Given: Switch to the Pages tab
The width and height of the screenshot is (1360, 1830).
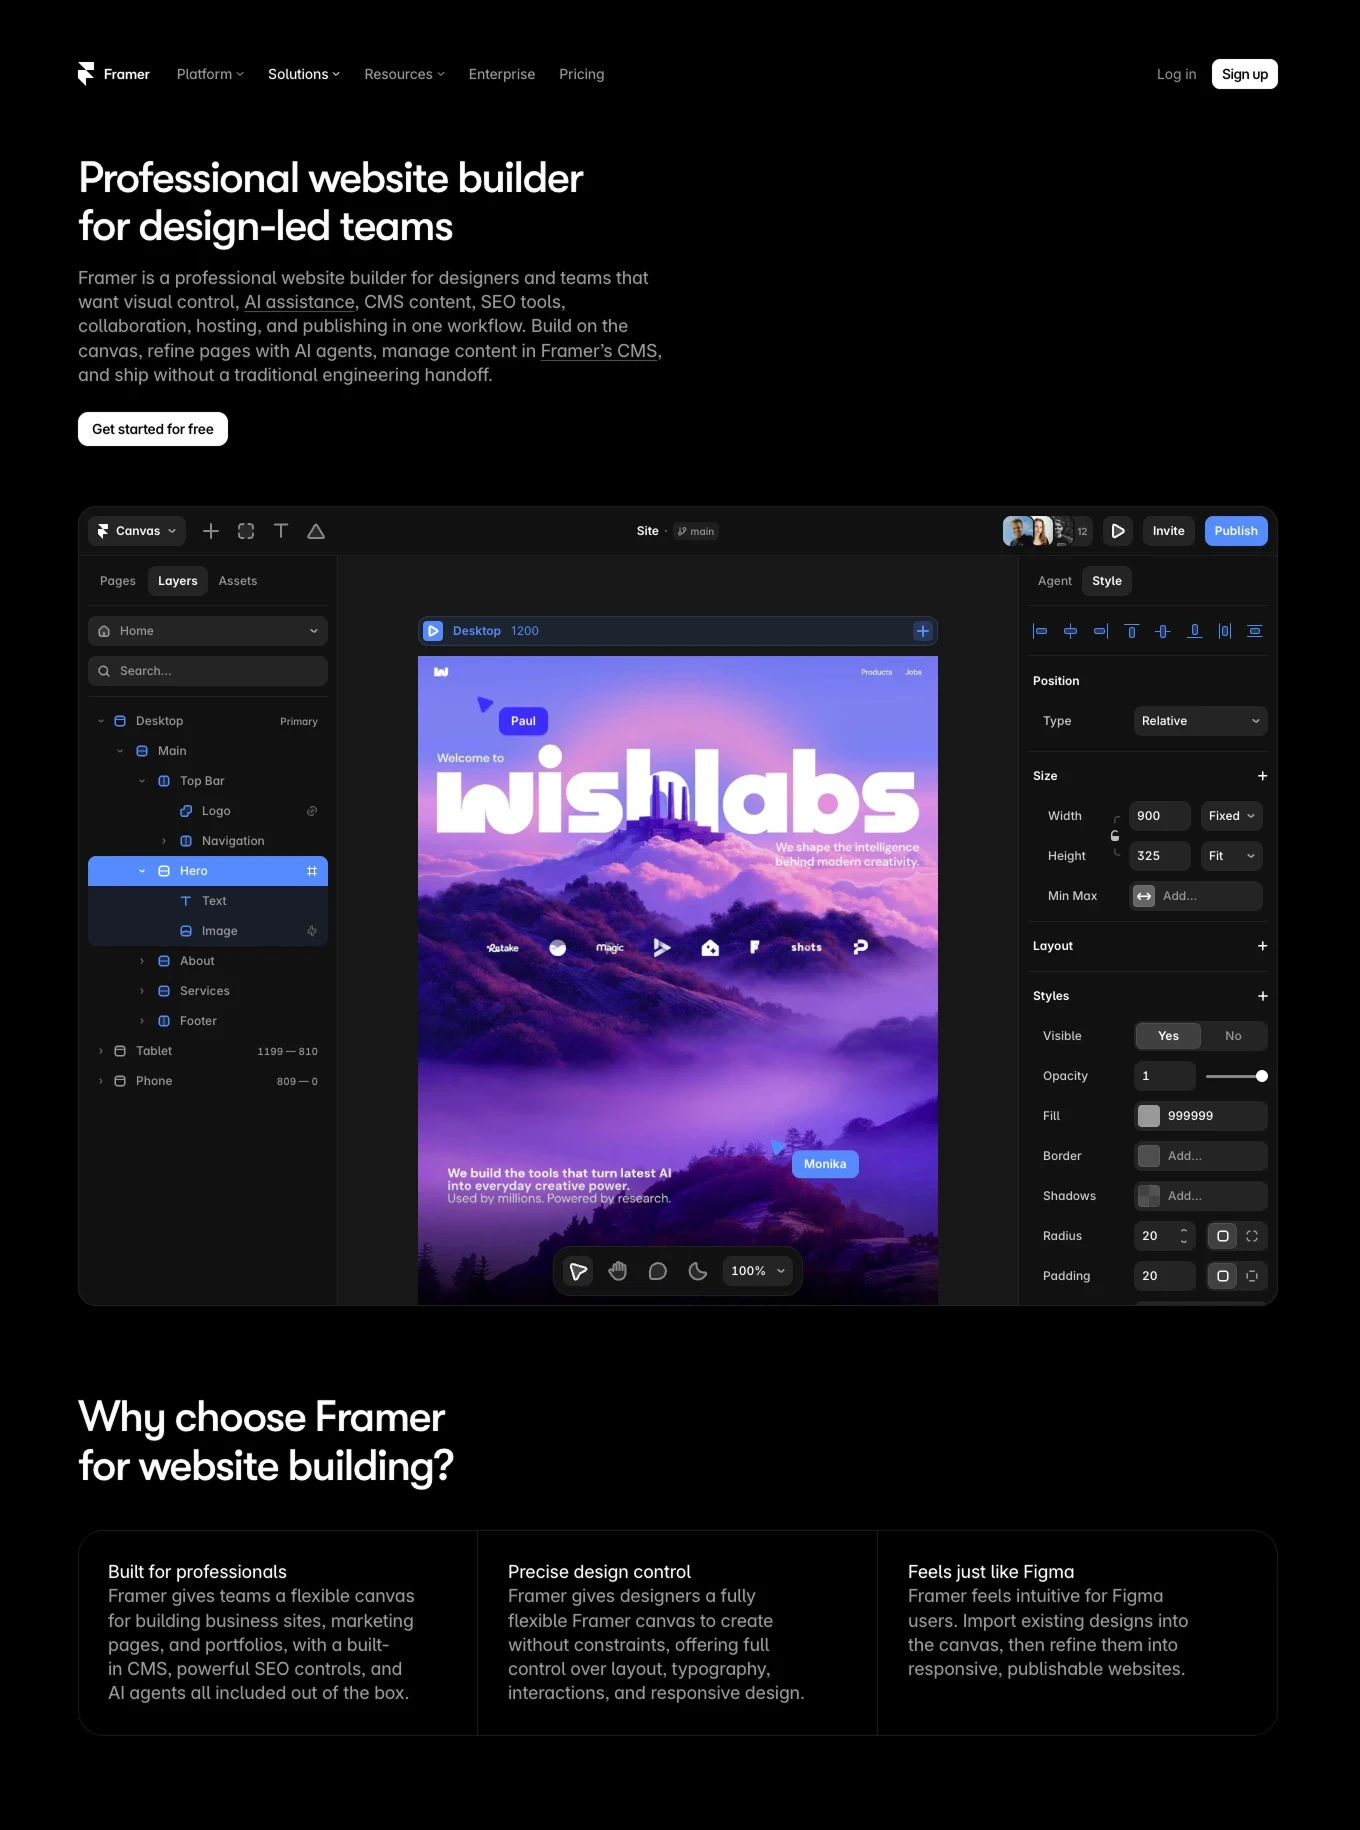Looking at the screenshot, I should click(x=118, y=581).
